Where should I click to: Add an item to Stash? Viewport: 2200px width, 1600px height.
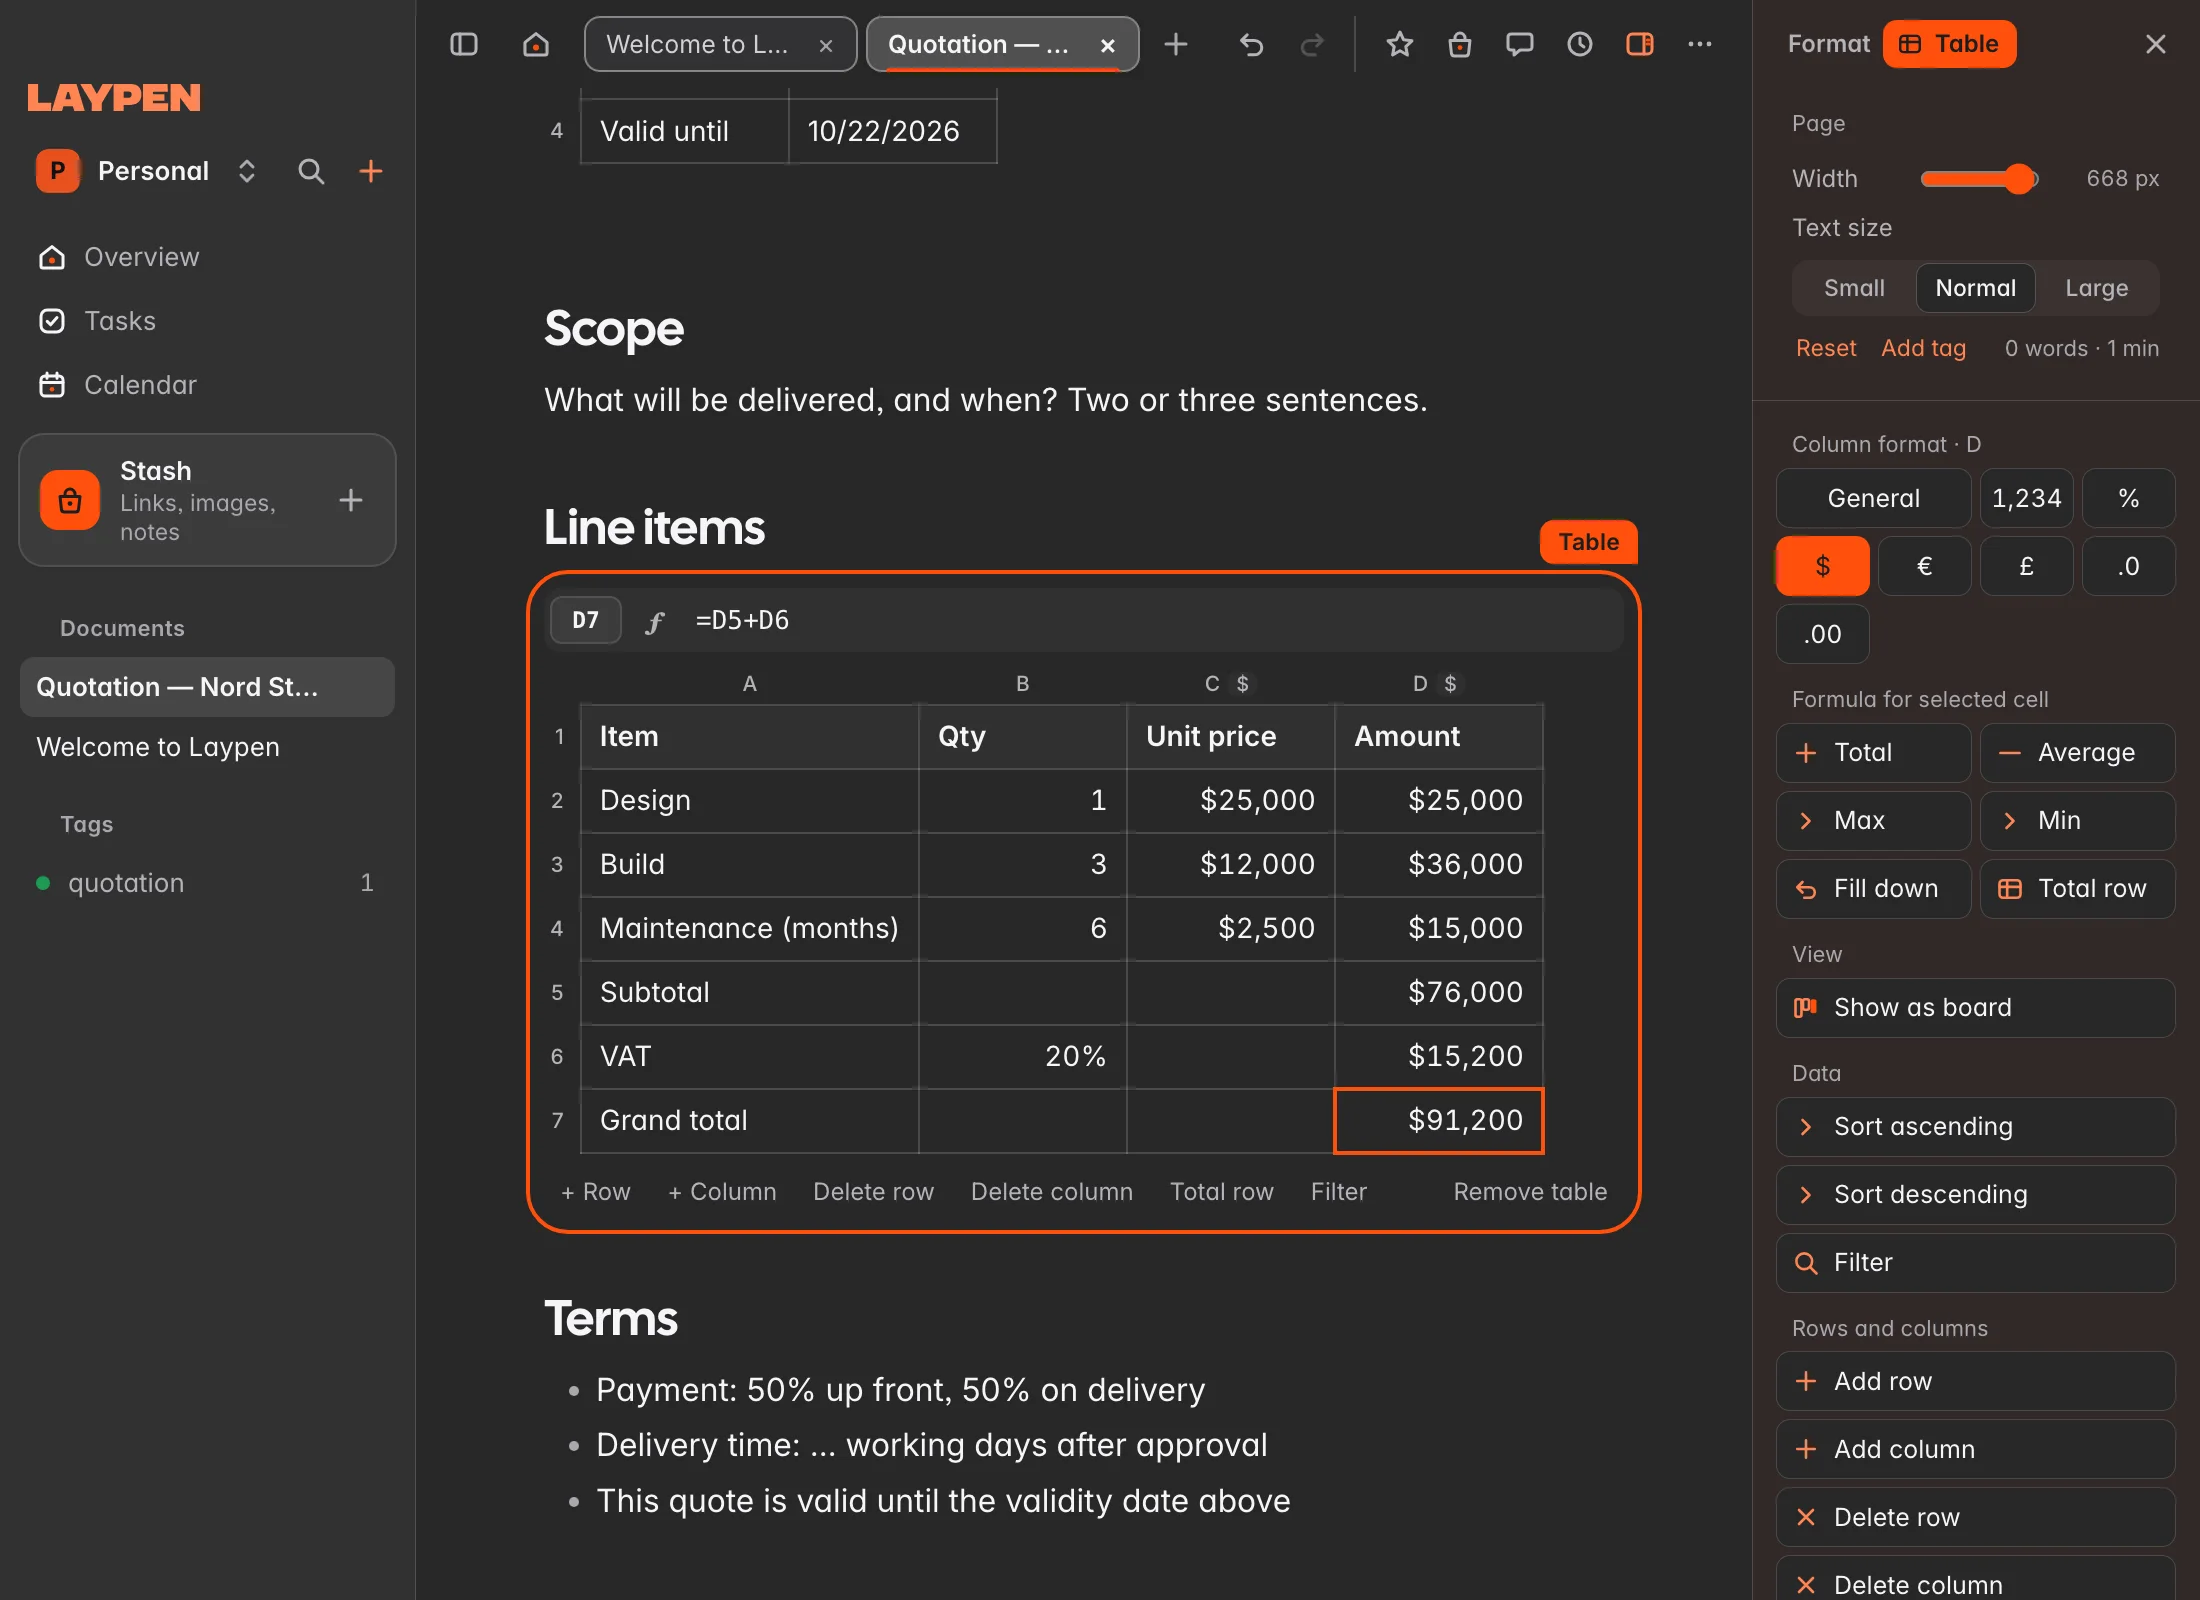coord(351,500)
